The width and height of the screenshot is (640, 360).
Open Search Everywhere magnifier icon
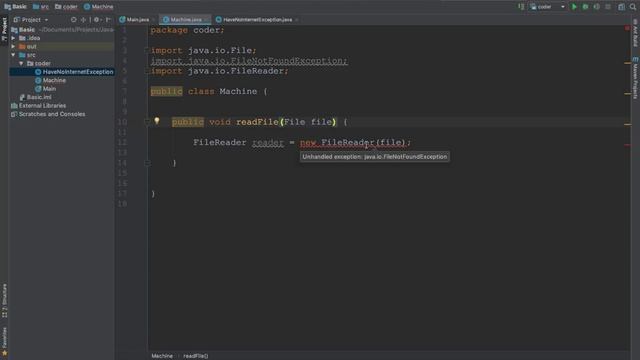click(x=633, y=7)
